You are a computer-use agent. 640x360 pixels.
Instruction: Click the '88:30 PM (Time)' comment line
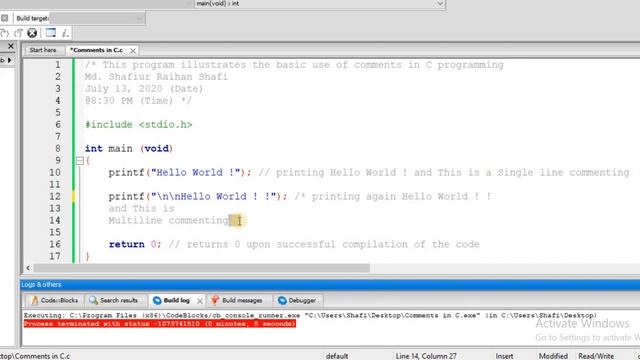(x=138, y=101)
